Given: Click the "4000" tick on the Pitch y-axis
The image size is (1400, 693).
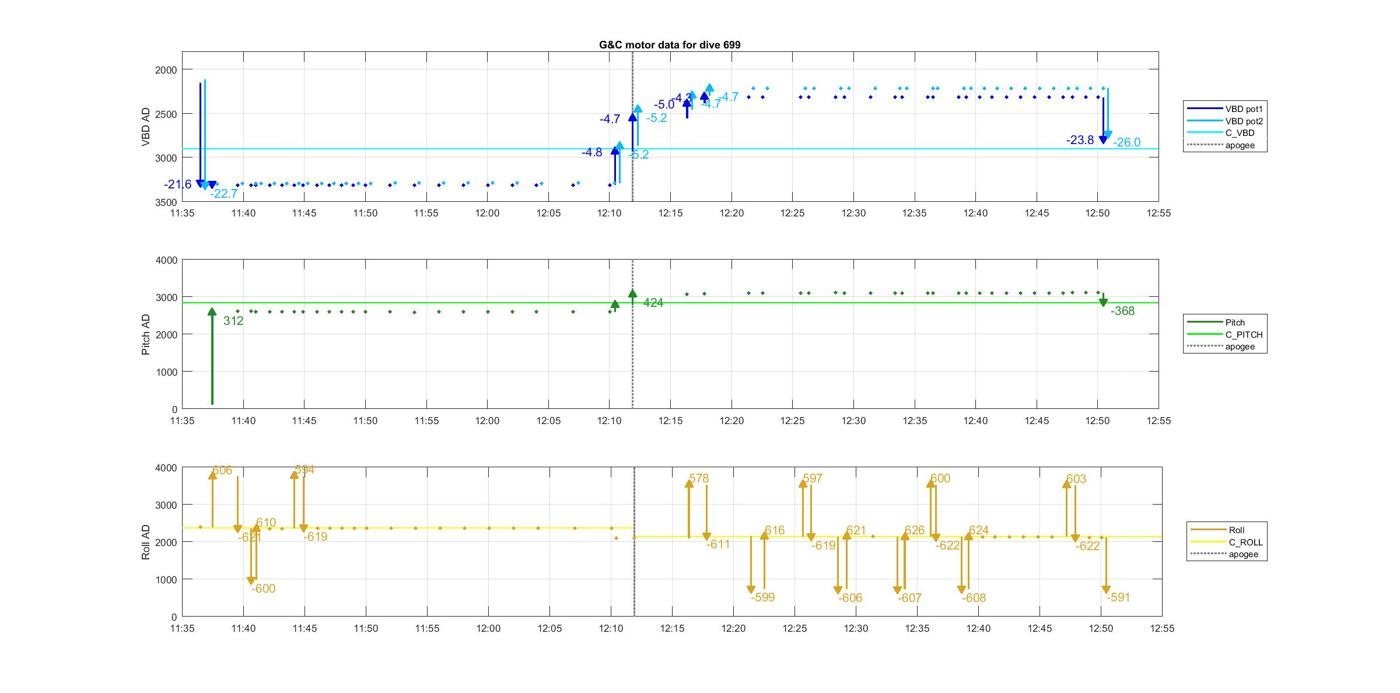Looking at the screenshot, I should tap(166, 260).
